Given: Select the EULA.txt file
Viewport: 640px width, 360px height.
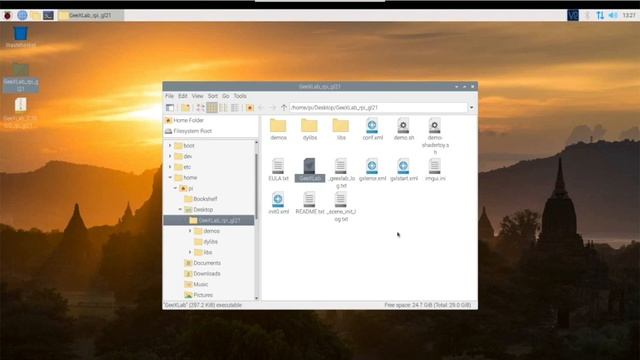Looking at the screenshot, I should tap(278, 170).
